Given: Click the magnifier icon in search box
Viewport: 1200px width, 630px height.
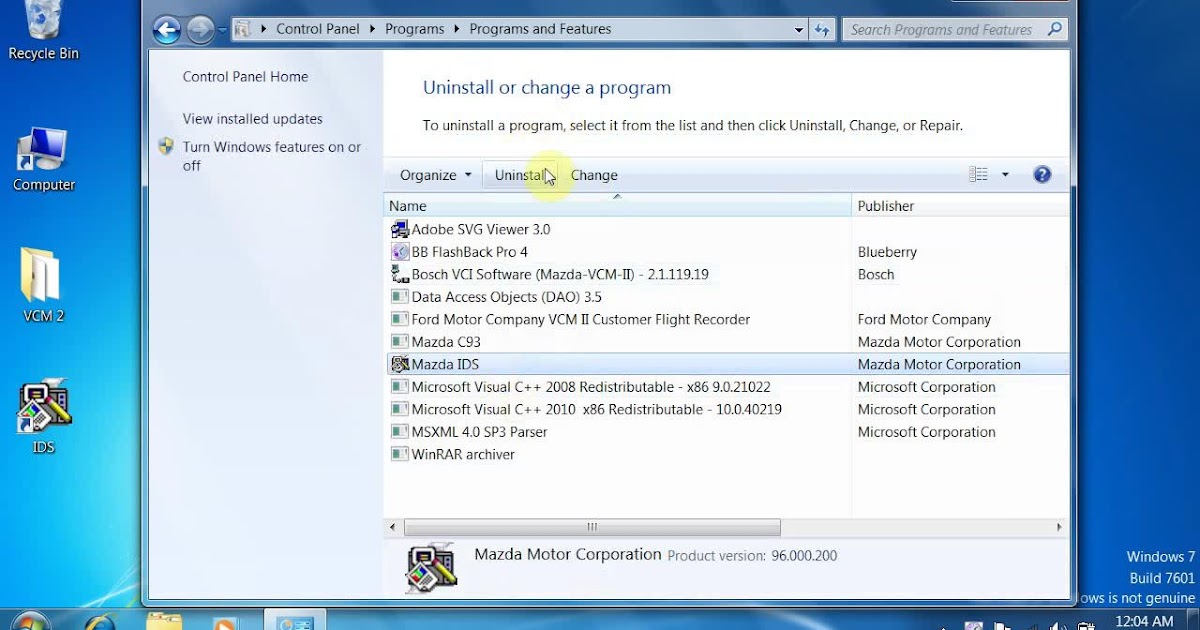Looking at the screenshot, I should [1054, 30].
